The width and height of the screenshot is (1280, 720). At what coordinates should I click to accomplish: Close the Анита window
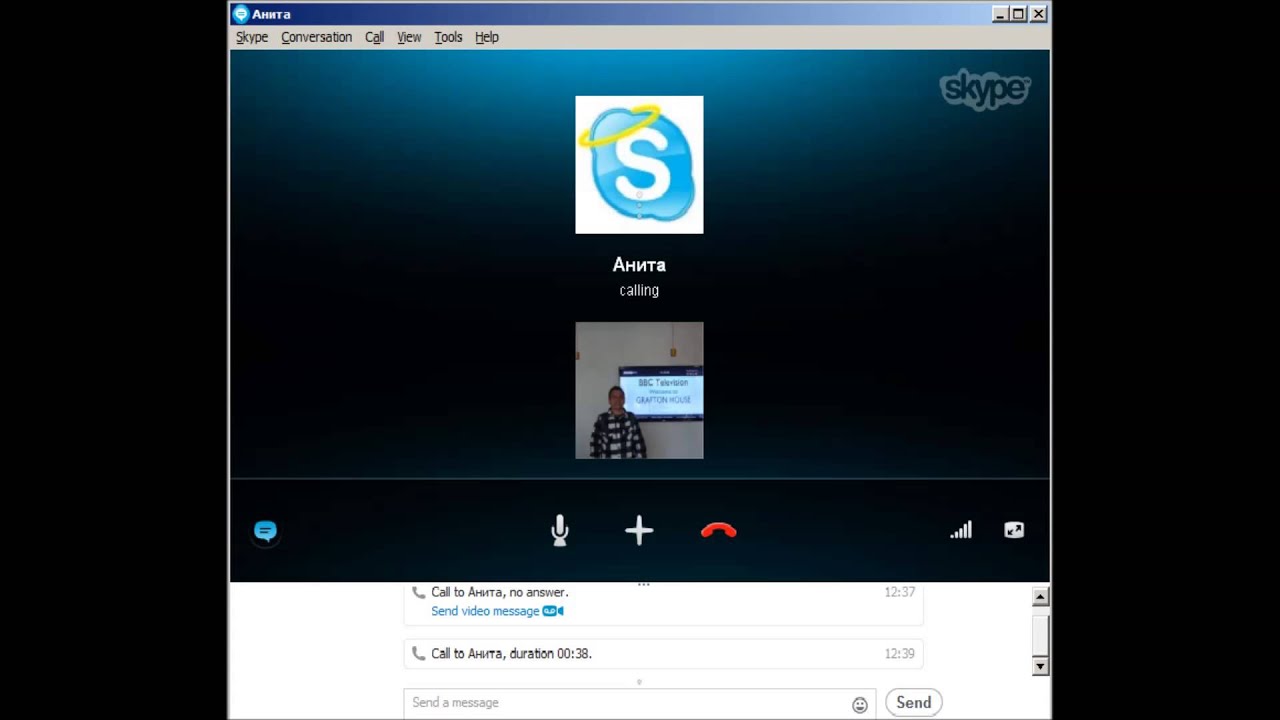click(x=1038, y=14)
